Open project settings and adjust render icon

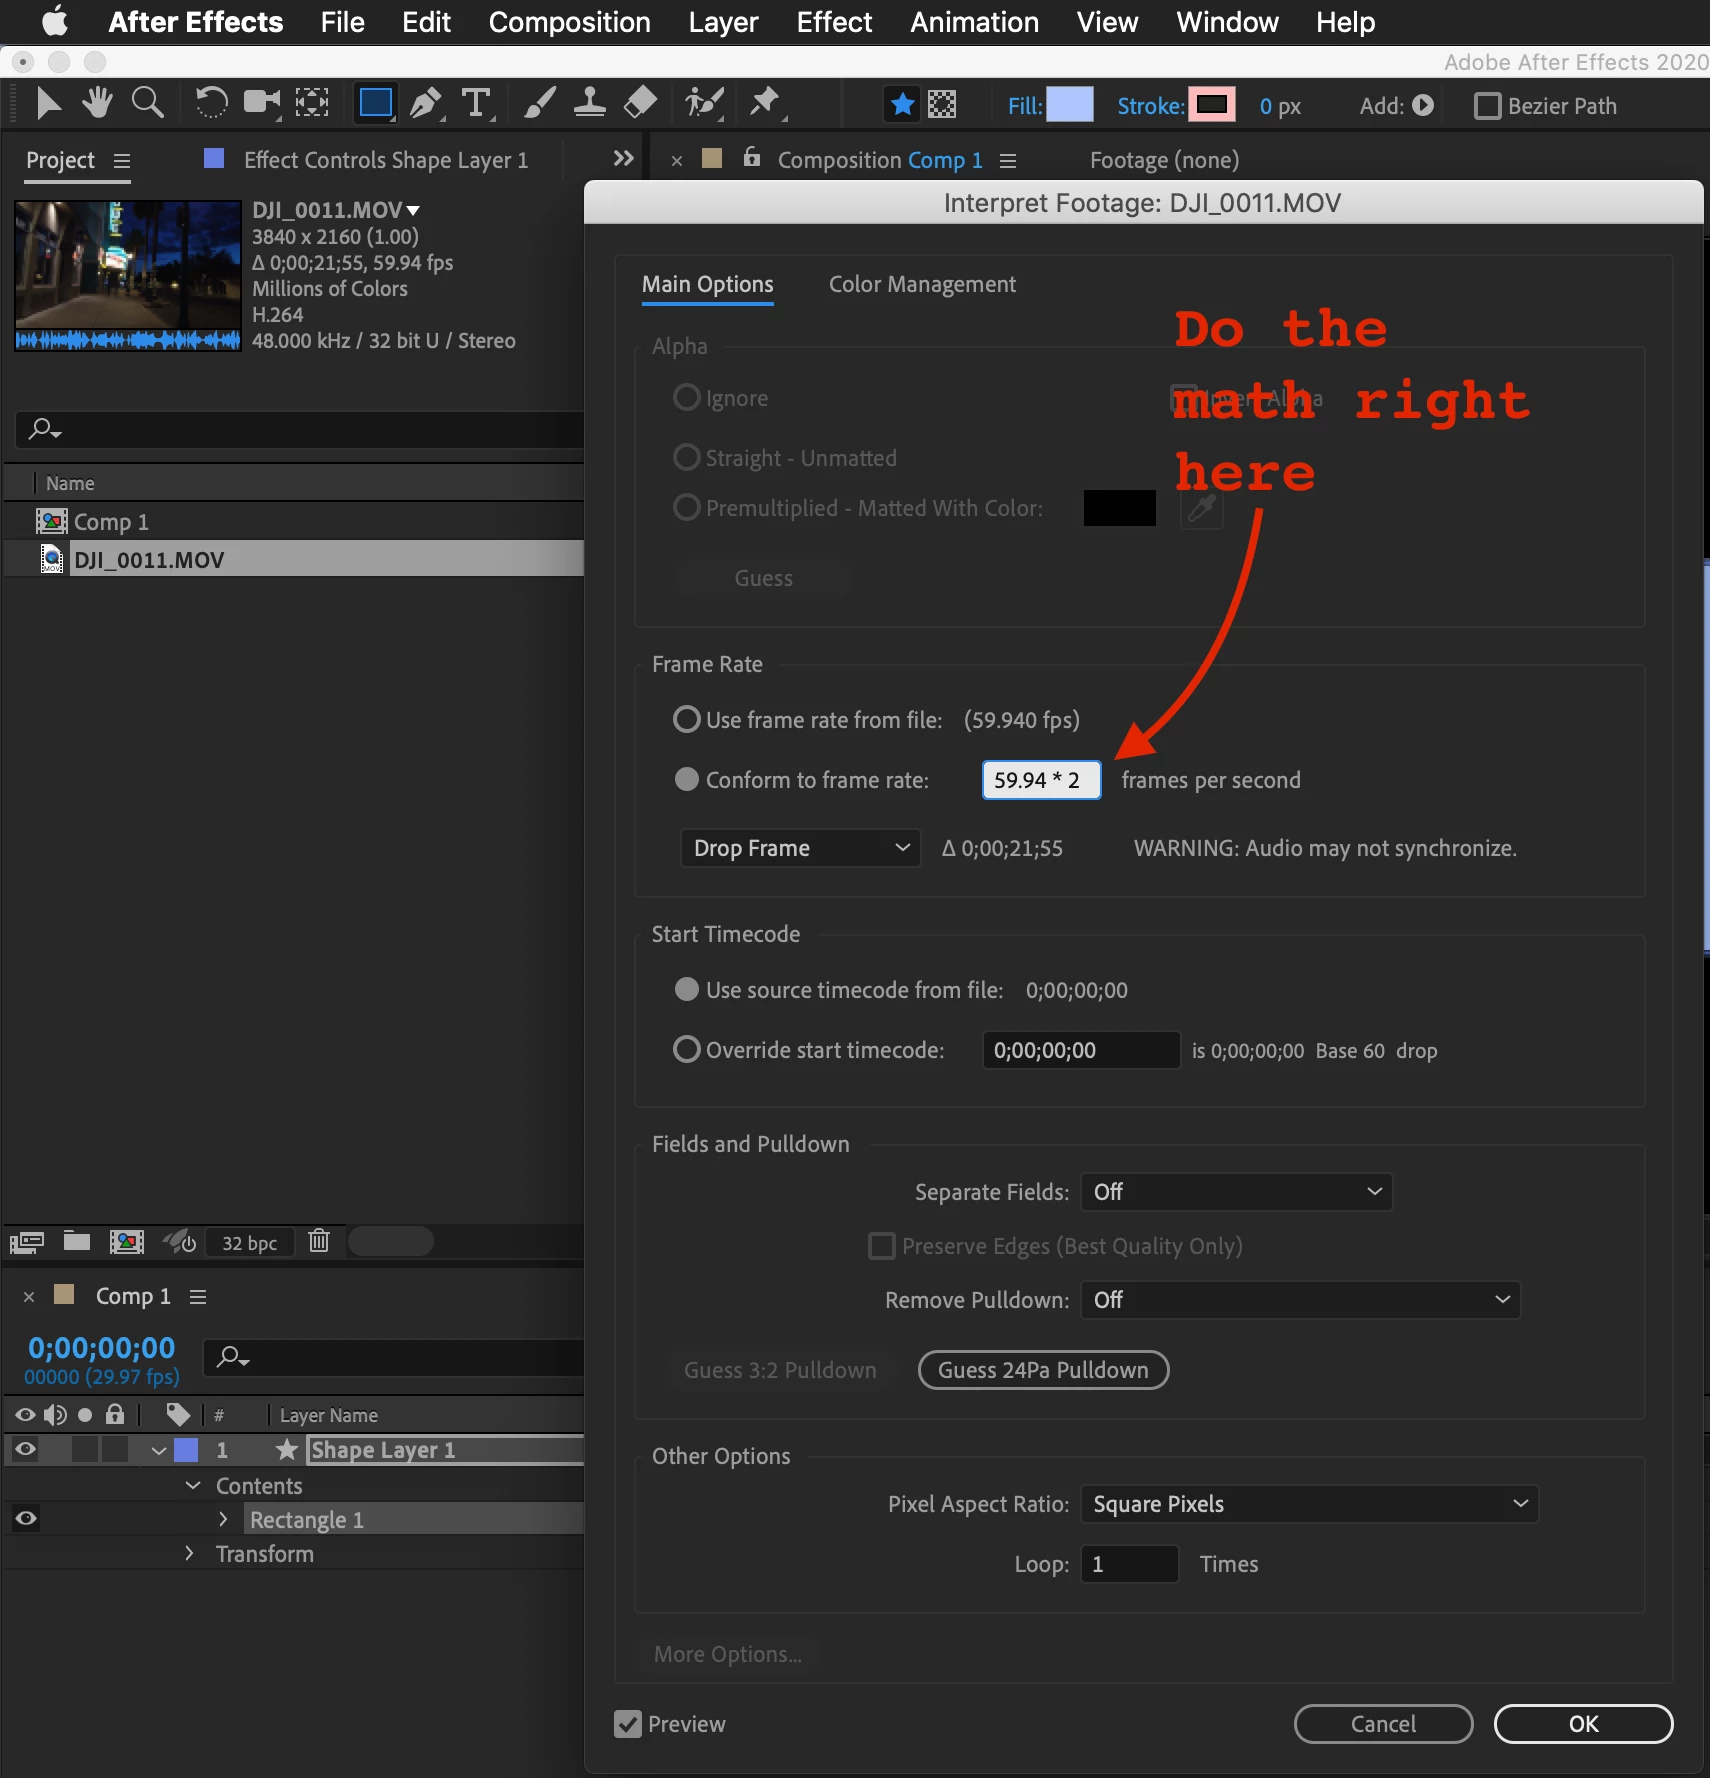[x=180, y=1242]
